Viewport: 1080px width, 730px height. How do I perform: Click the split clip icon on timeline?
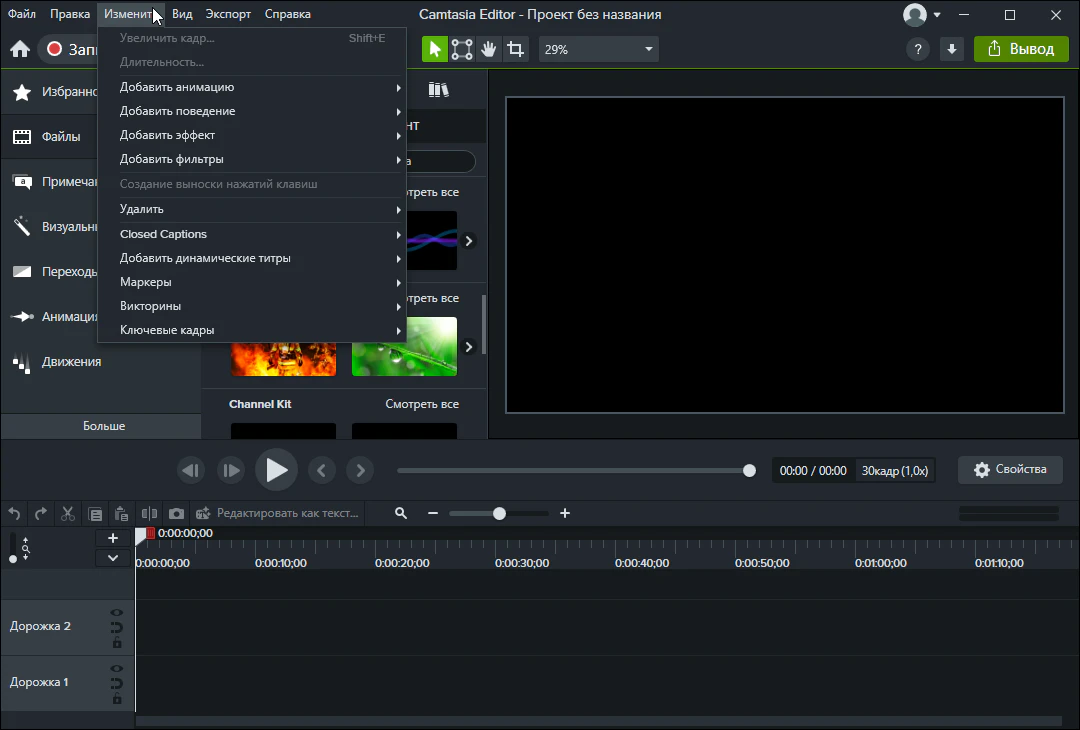click(149, 513)
